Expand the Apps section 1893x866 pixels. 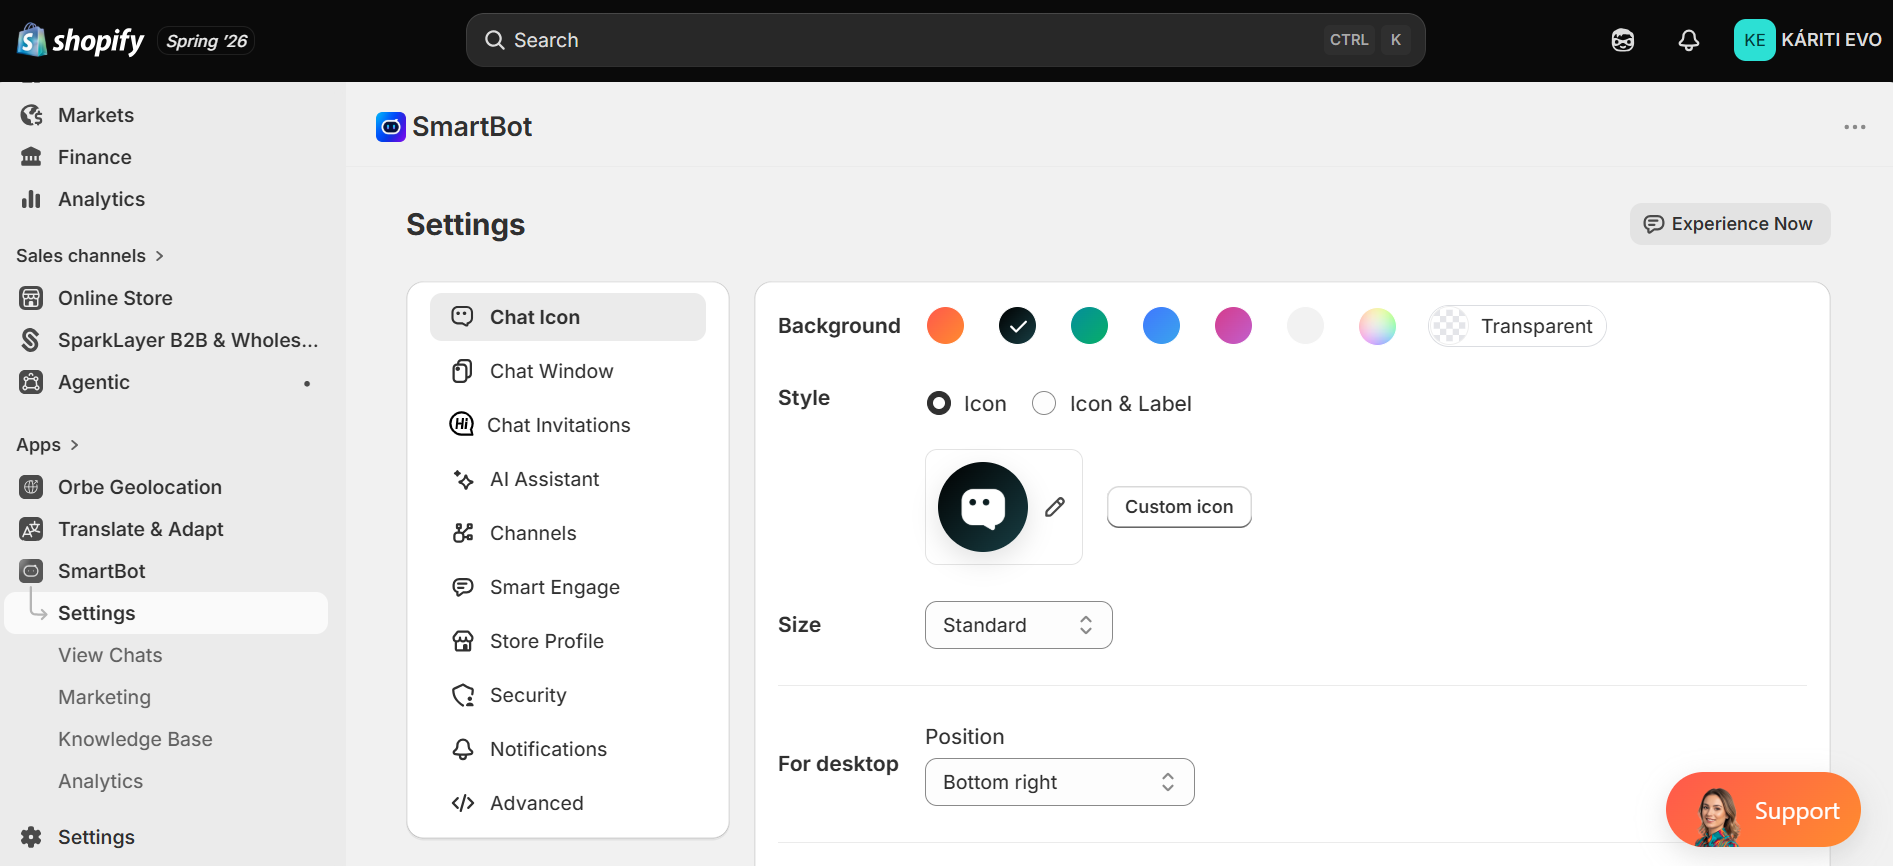pyautogui.click(x=47, y=445)
